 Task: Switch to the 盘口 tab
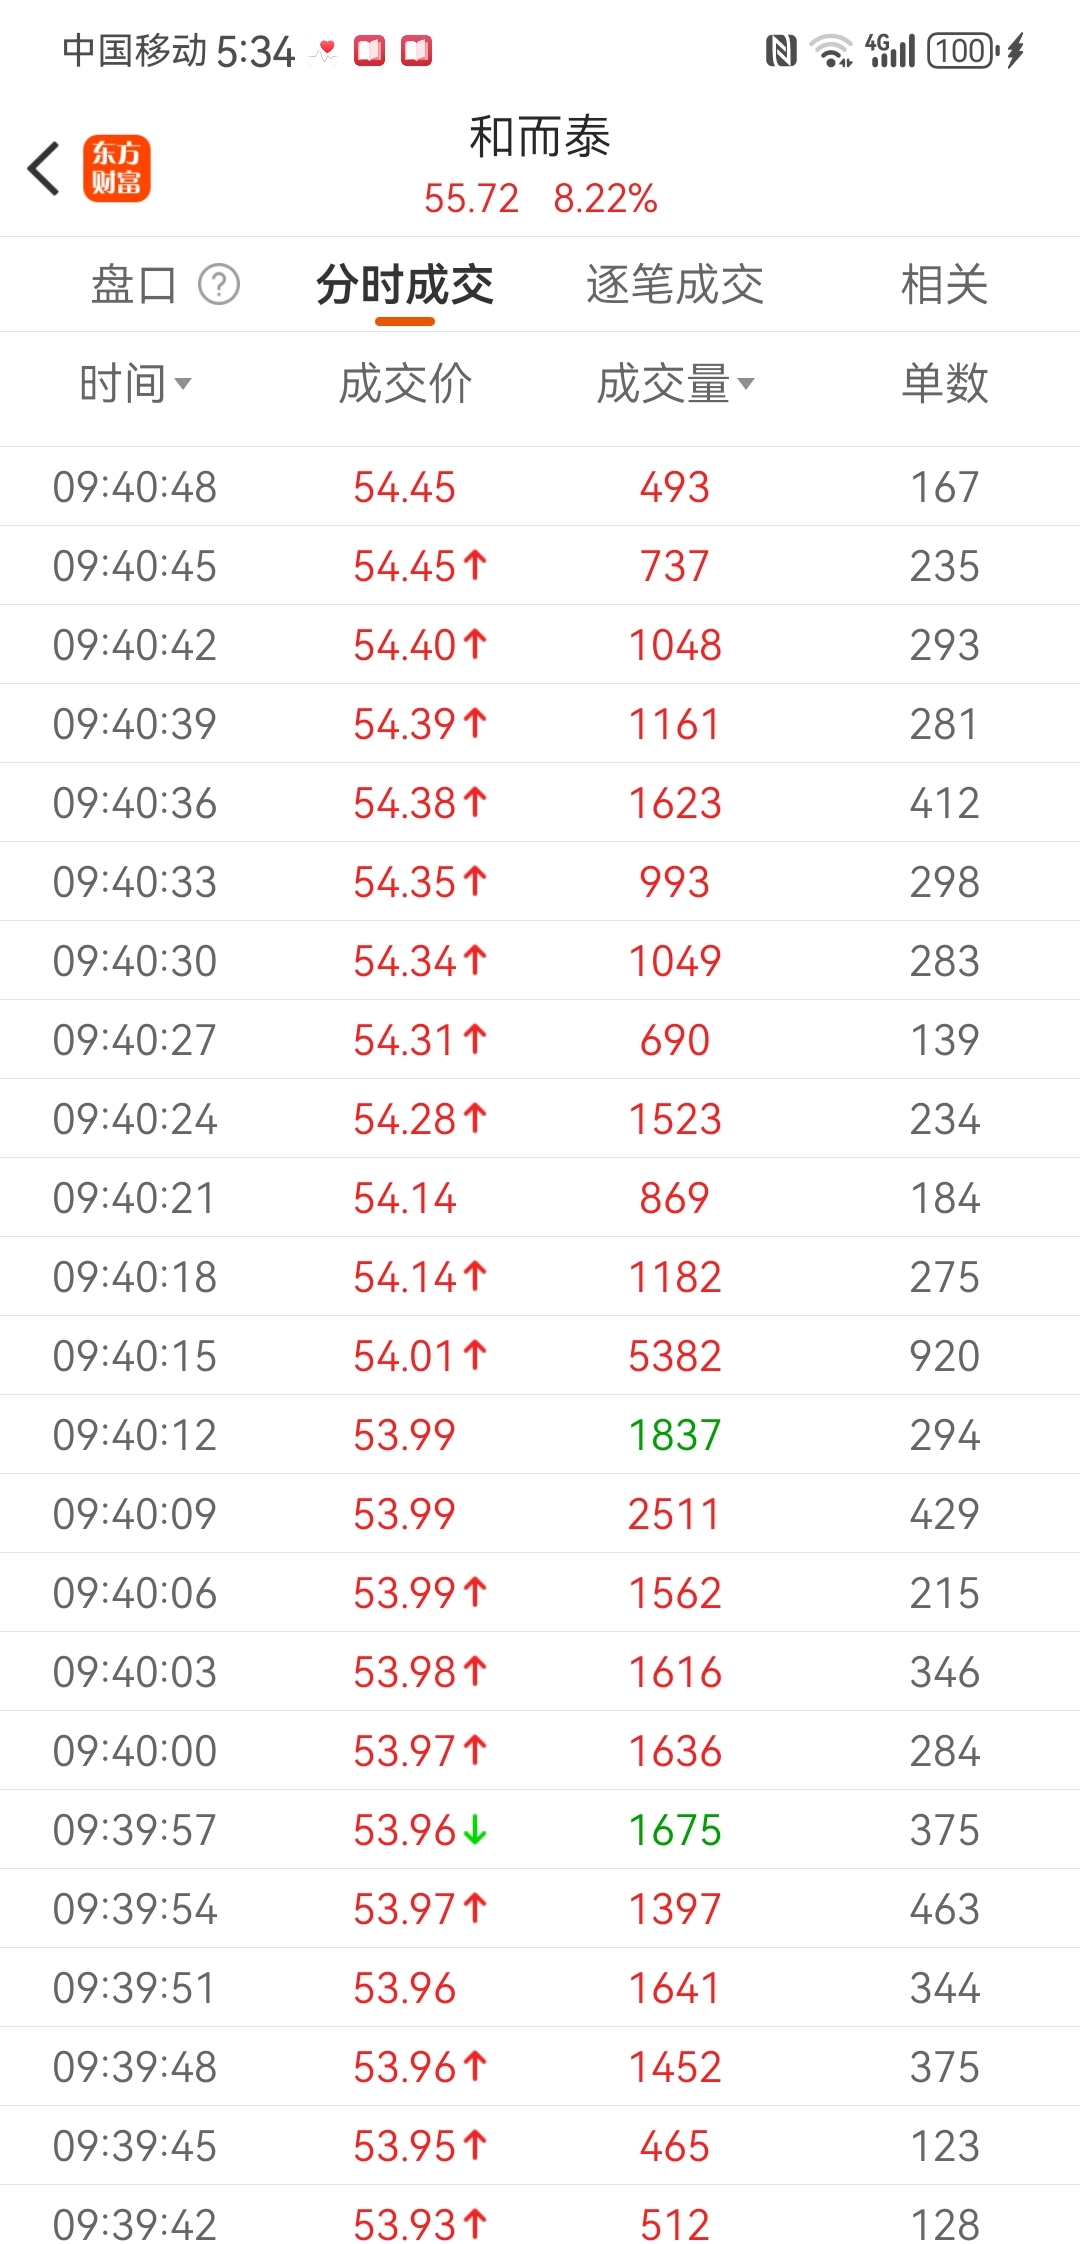point(134,285)
